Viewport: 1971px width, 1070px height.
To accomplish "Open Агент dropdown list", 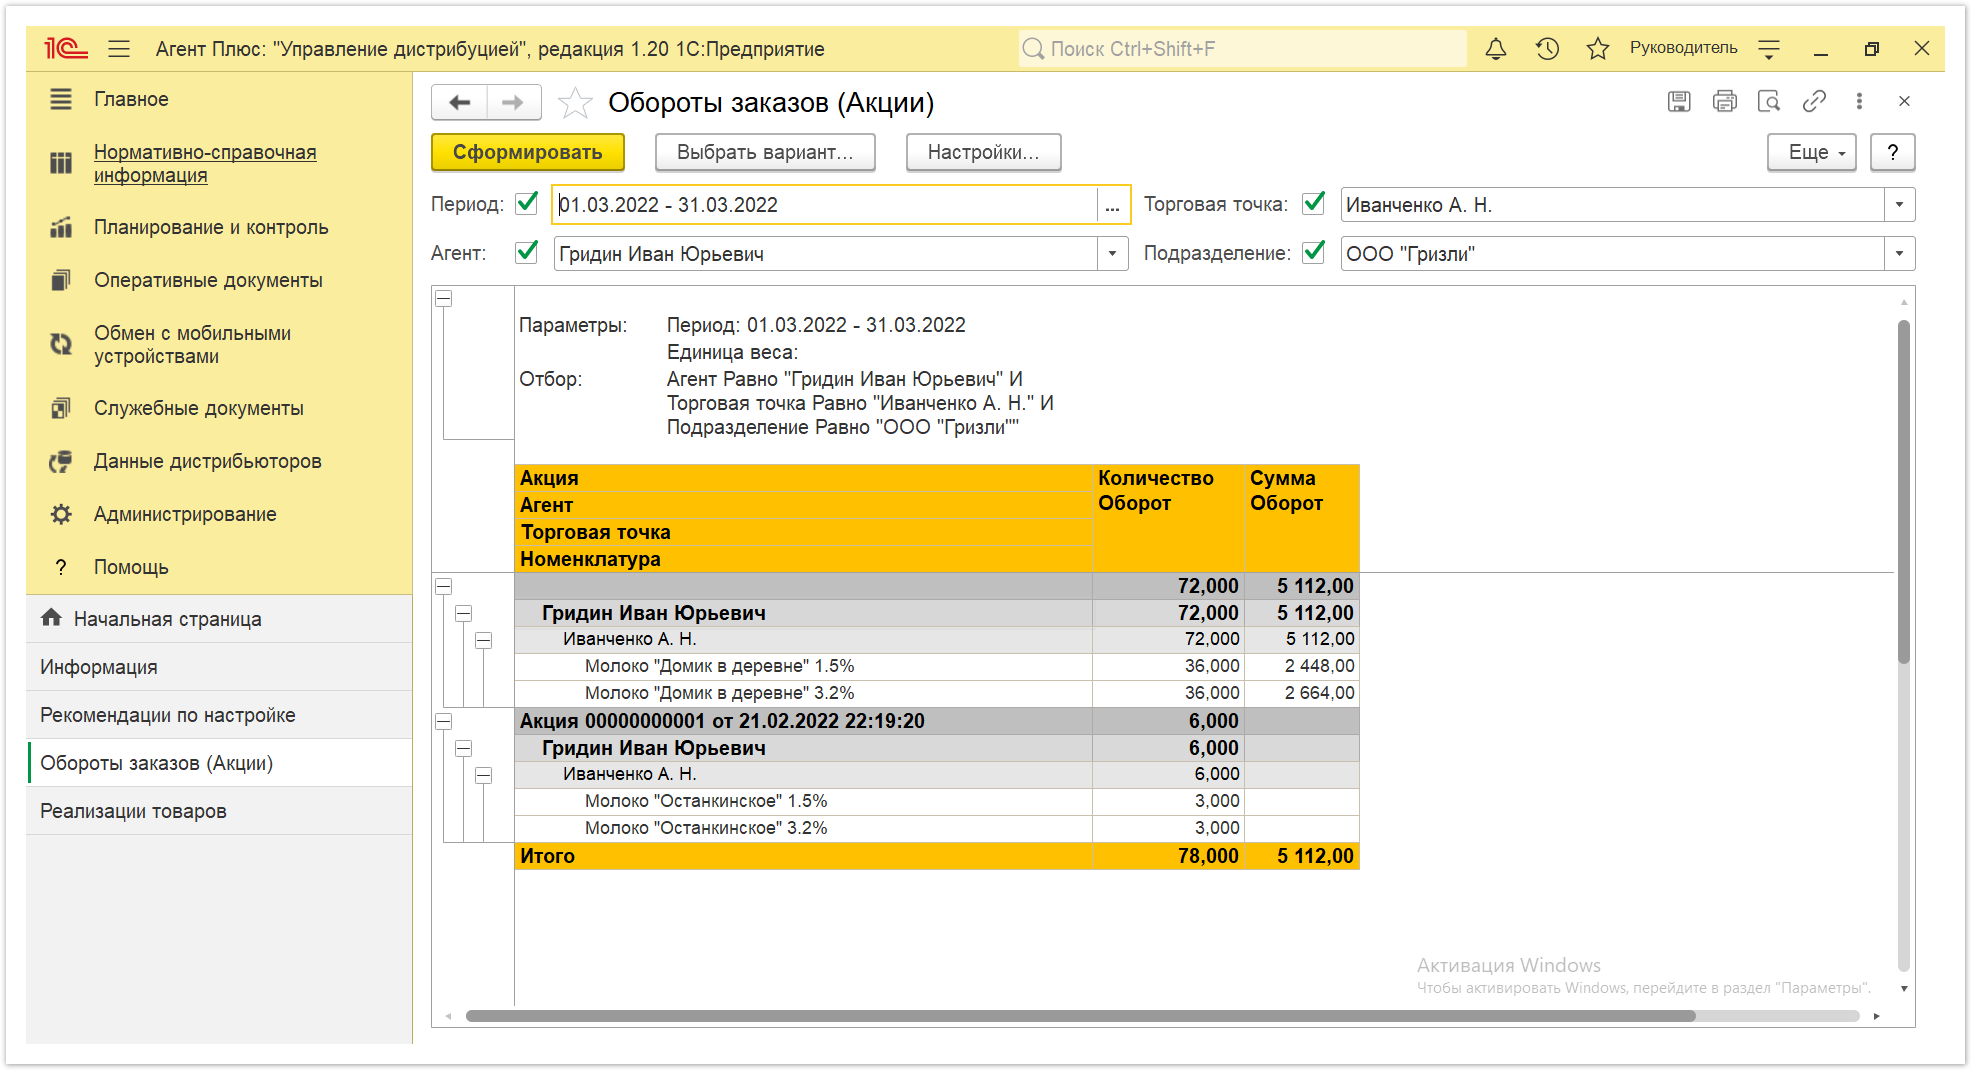I will click(1112, 254).
